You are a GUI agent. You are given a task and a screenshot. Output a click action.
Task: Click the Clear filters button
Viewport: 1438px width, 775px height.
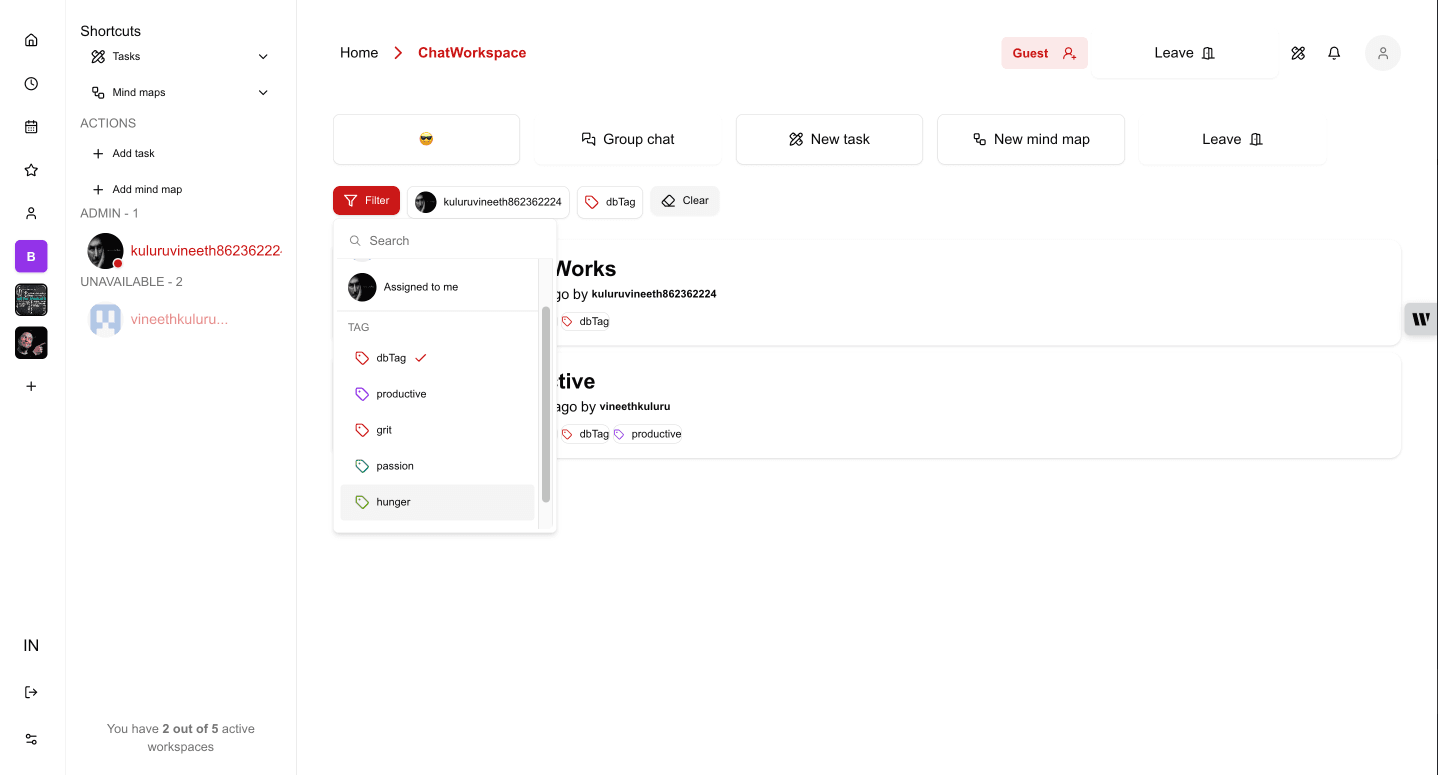pyautogui.click(x=684, y=200)
